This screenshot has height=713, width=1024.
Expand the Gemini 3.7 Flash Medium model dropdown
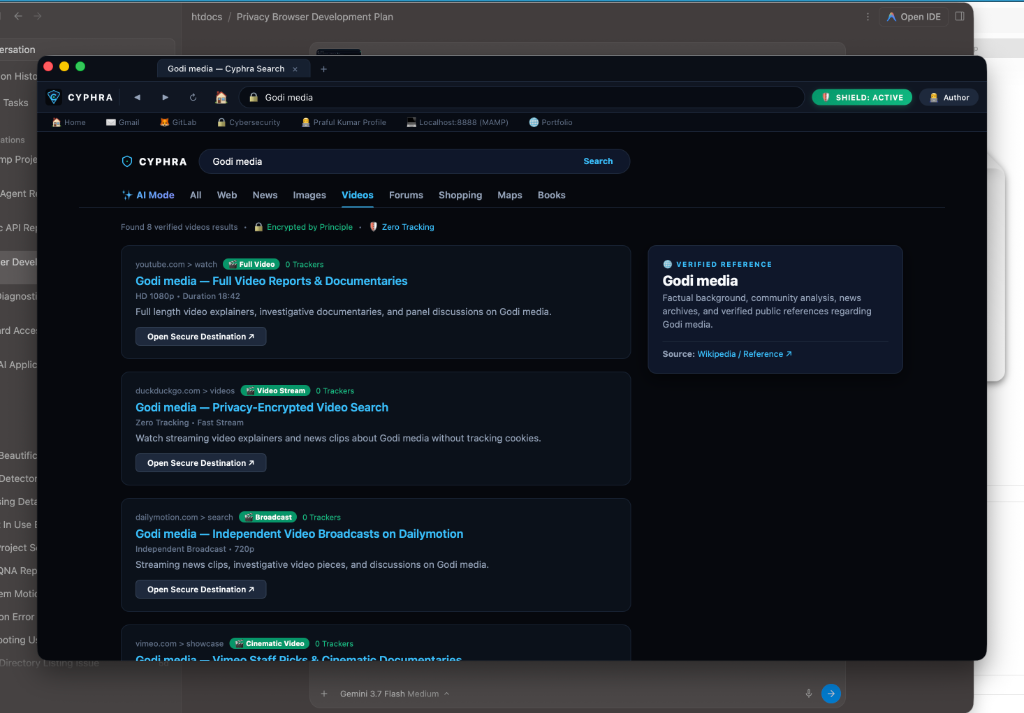tap(395, 694)
